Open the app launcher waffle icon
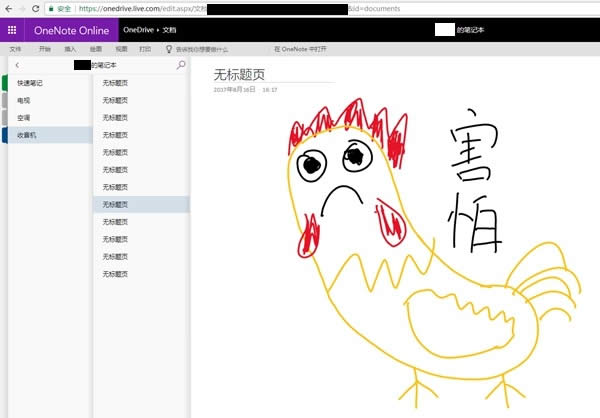Screen dimensions: 600x418 pos(12,29)
